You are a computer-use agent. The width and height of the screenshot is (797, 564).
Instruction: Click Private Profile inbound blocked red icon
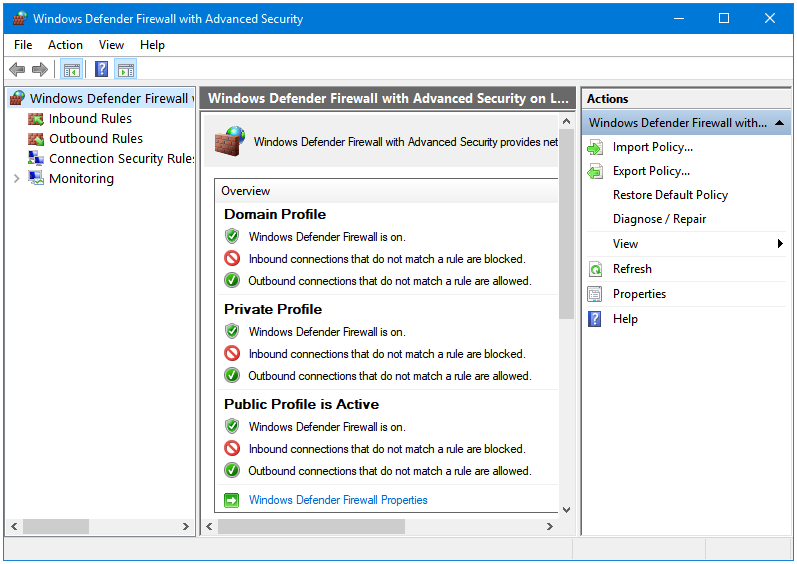[232, 354]
